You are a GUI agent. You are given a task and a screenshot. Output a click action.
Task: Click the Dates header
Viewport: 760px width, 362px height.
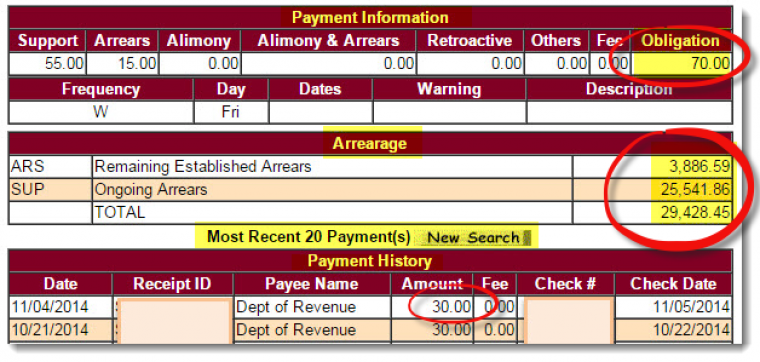(x=320, y=89)
